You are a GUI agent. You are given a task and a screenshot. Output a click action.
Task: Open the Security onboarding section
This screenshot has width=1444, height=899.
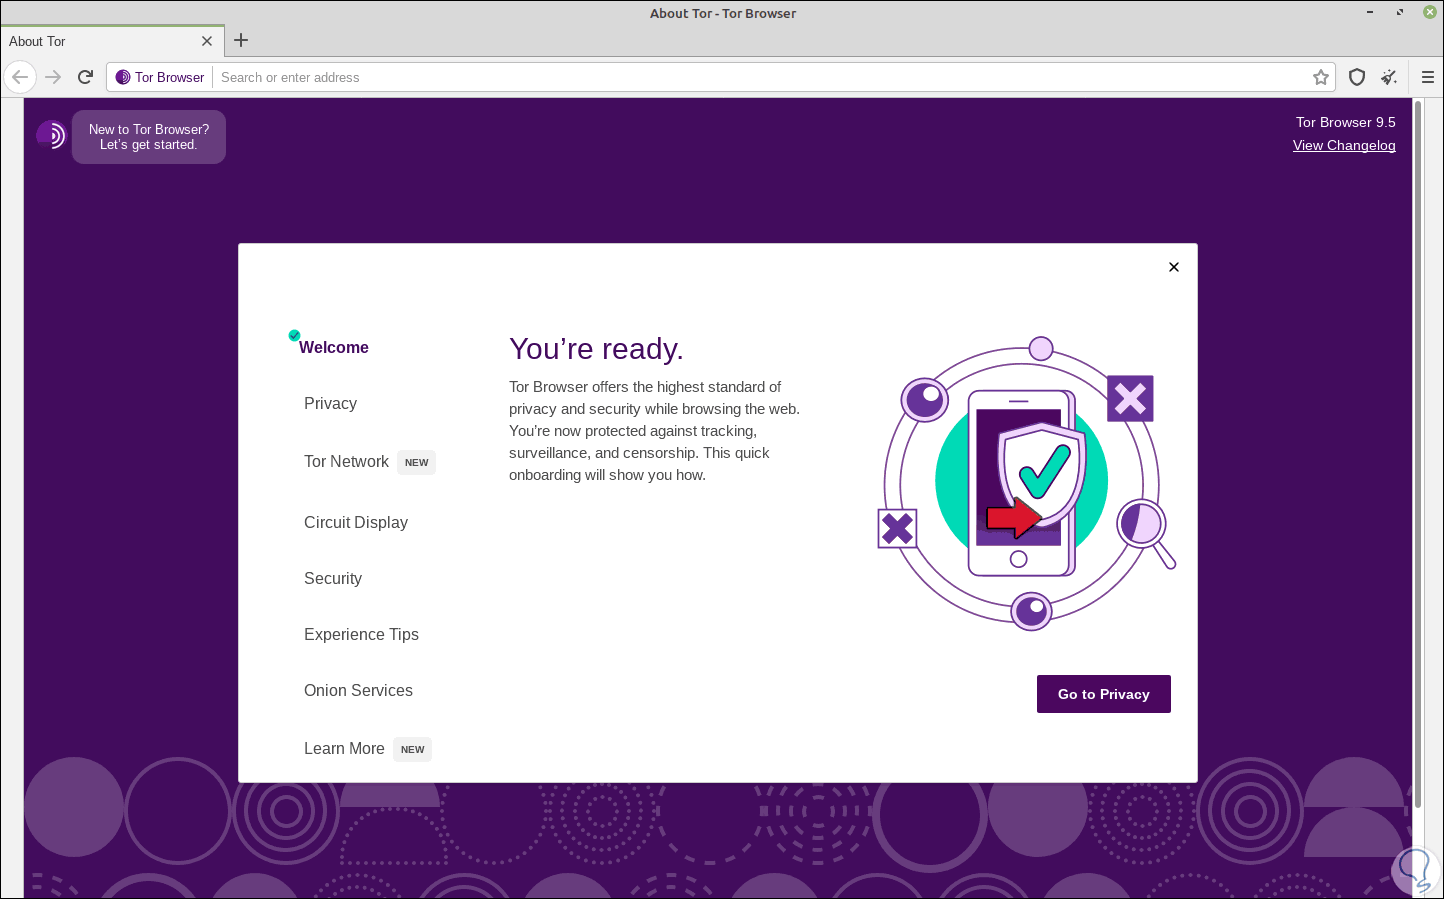333,578
